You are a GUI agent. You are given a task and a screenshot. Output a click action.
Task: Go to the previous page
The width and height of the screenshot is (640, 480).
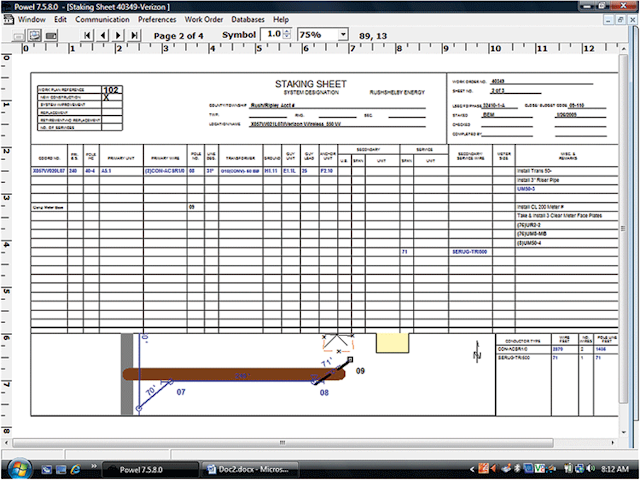pyautogui.click(x=103, y=36)
